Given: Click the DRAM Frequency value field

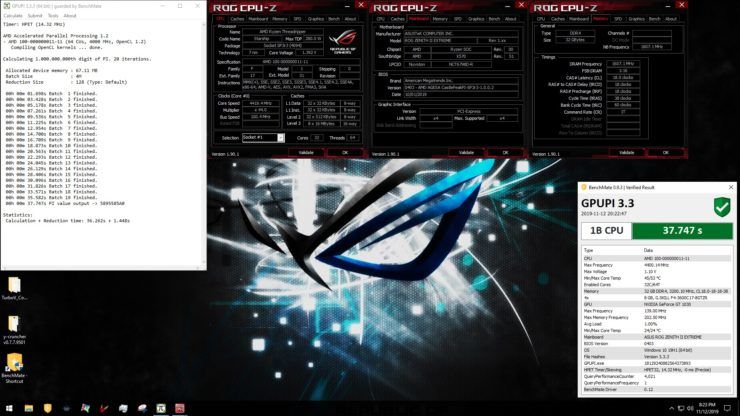Looking at the screenshot, I should [x=623, y=64].
